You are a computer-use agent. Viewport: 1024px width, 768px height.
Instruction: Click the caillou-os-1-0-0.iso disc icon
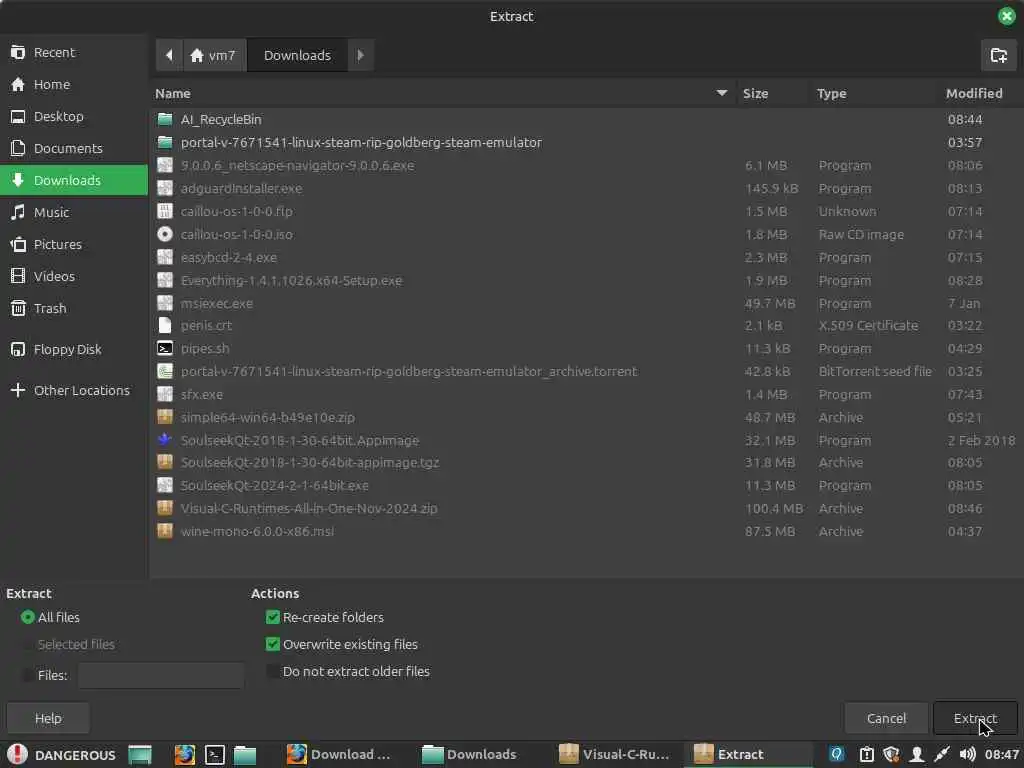[x=165, y=234]
